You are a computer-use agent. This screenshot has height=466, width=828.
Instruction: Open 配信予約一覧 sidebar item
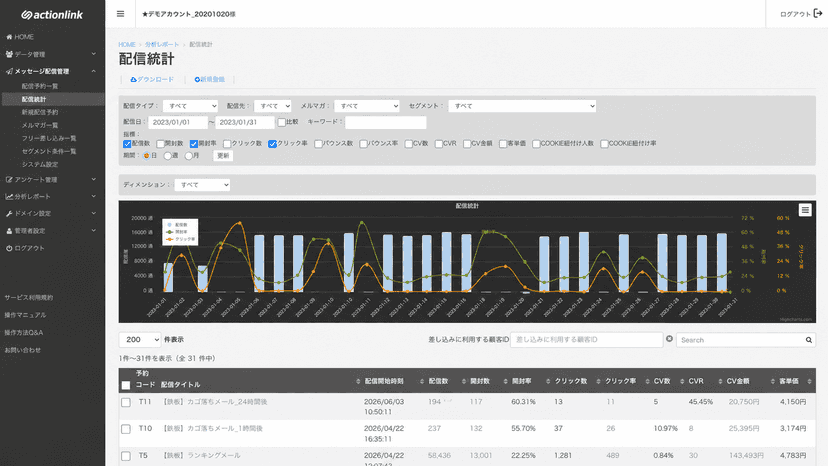tap(40, 86)
